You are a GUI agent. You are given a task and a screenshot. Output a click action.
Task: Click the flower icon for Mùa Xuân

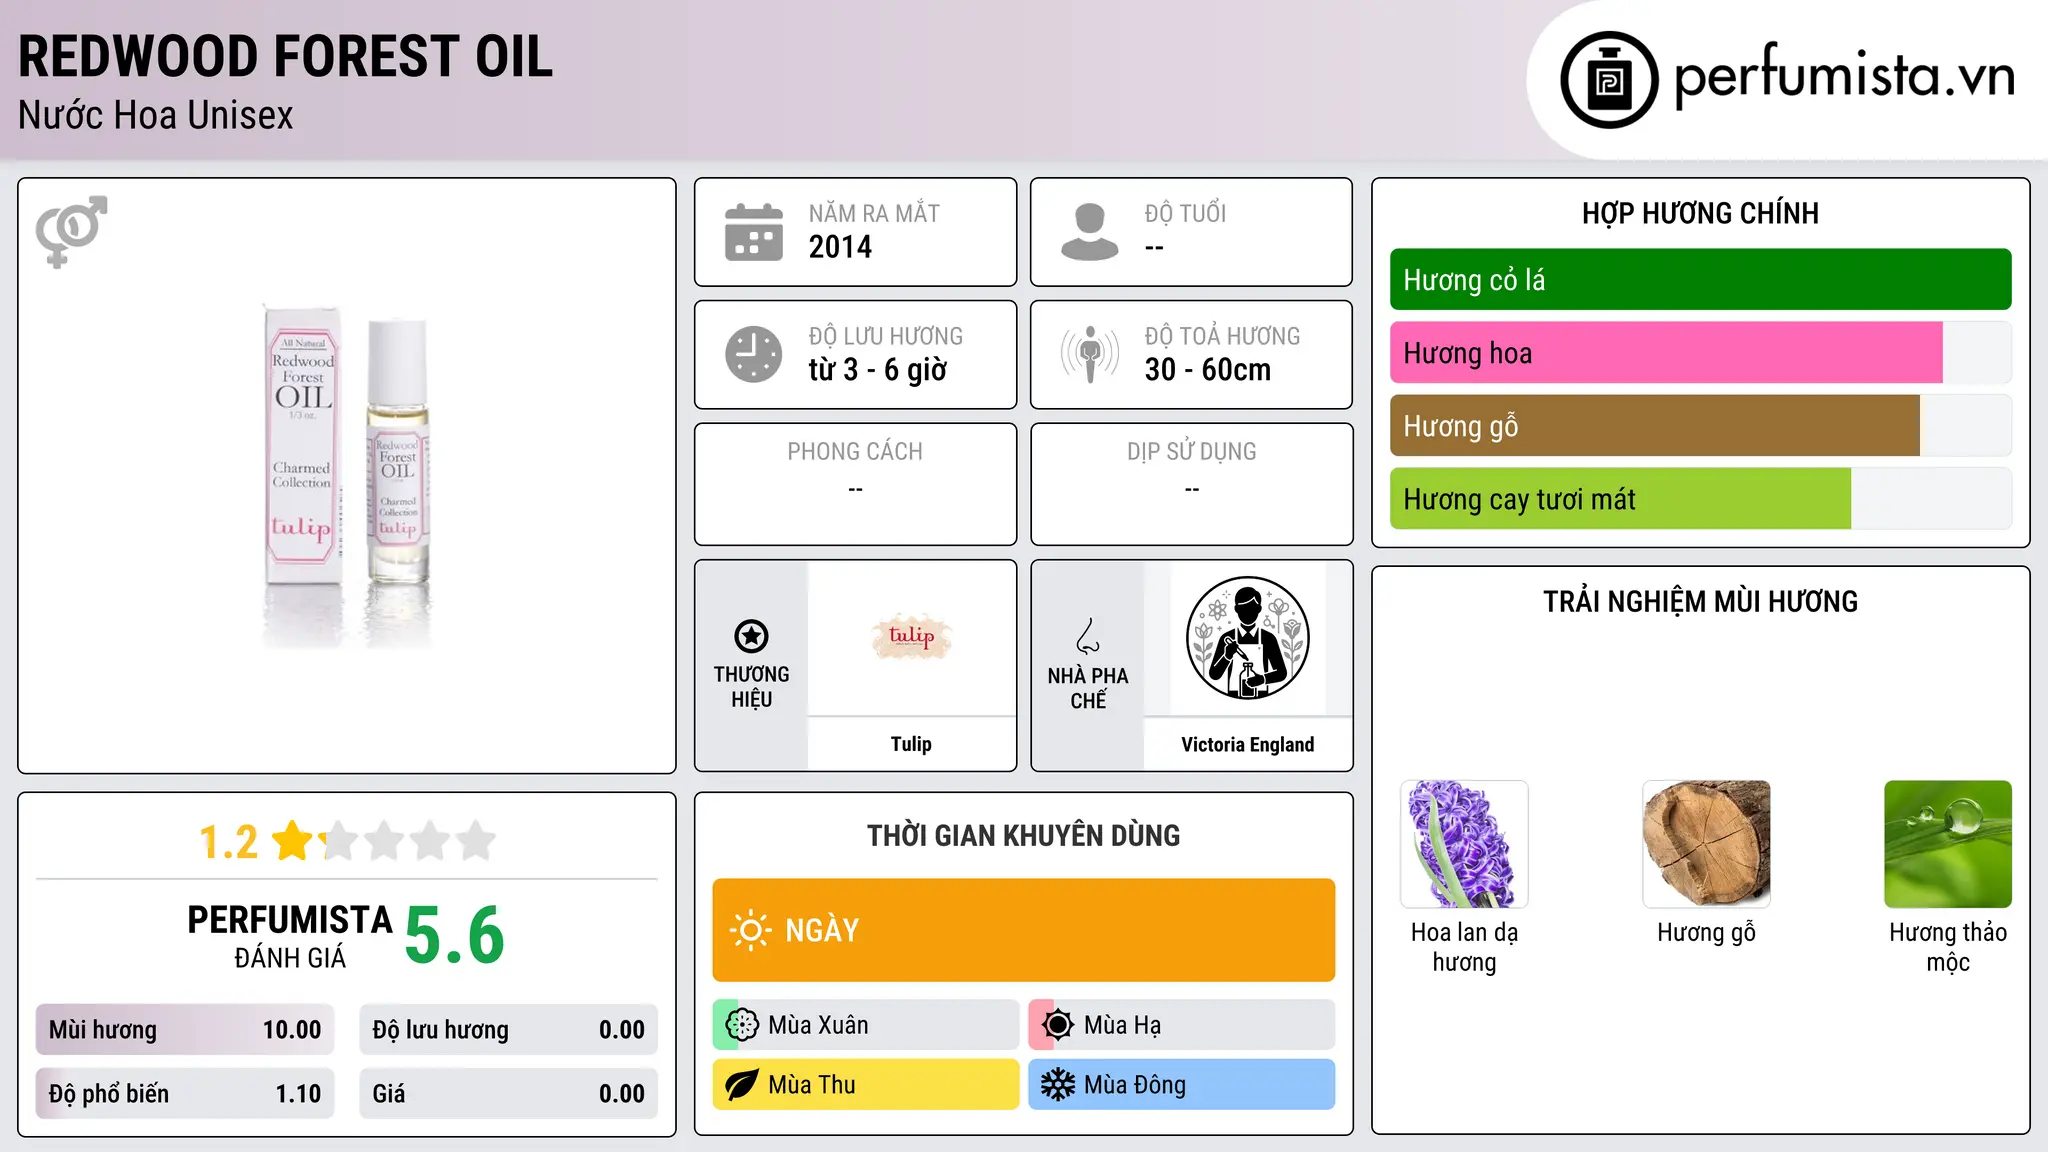coord(742,1025)
